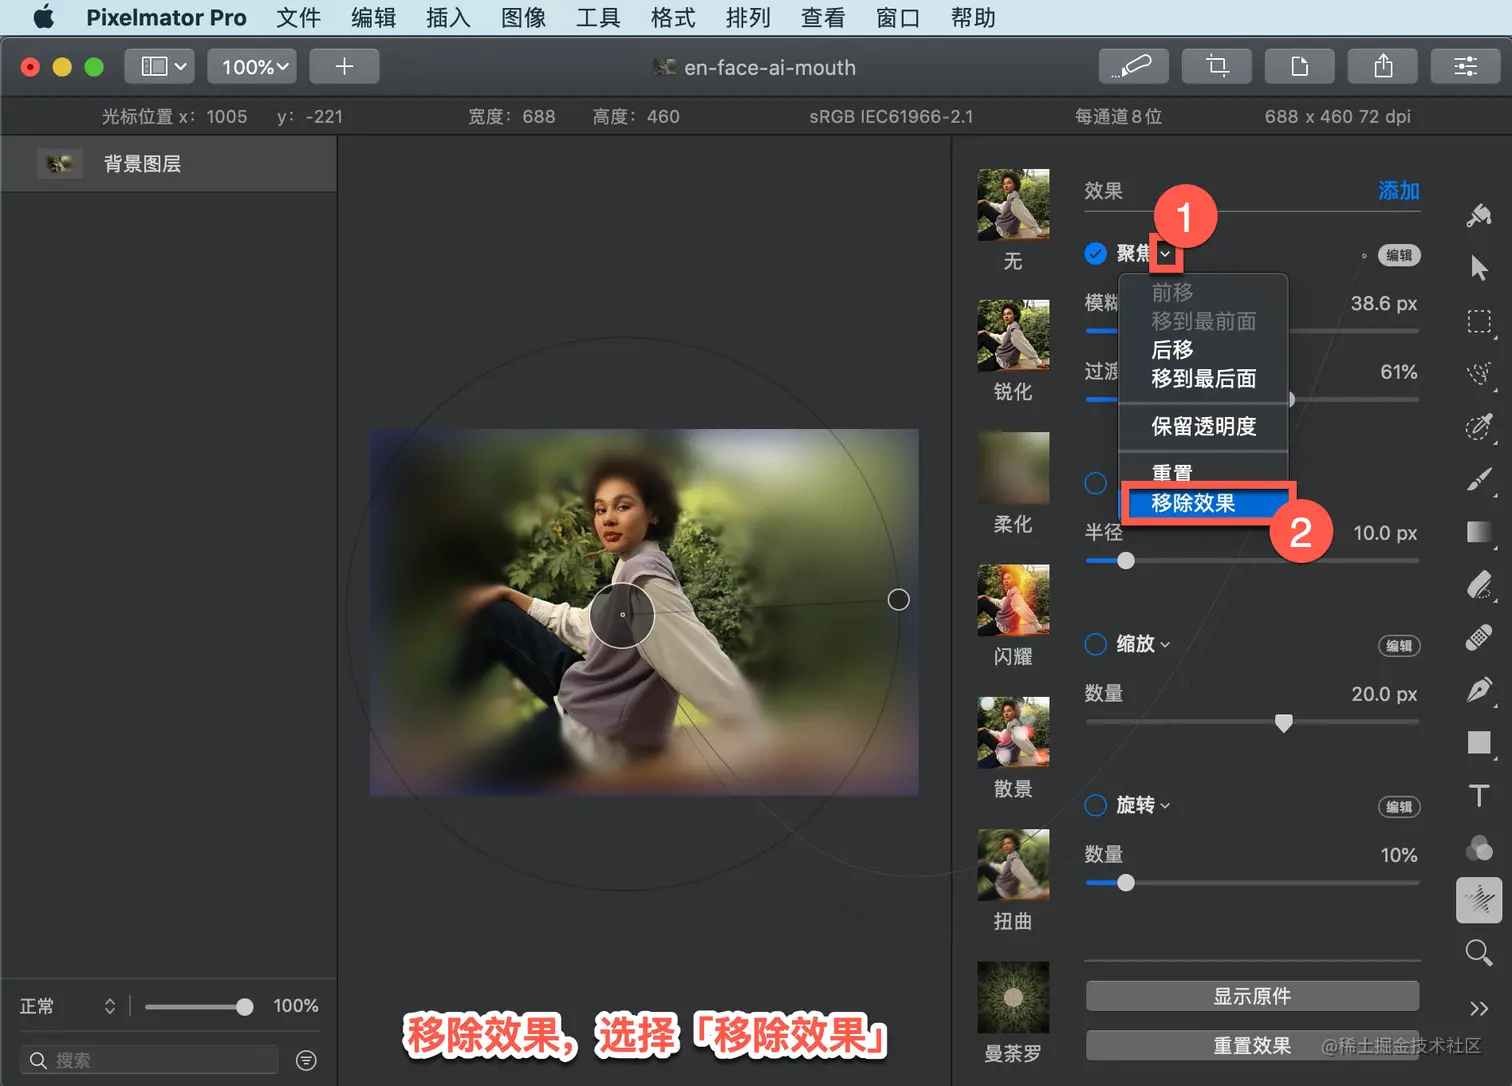The height and width of the screenshot is (1086, 1512).
Task: Apply the 锐化 effect preset thumbnail
Action: (1013, 335)
